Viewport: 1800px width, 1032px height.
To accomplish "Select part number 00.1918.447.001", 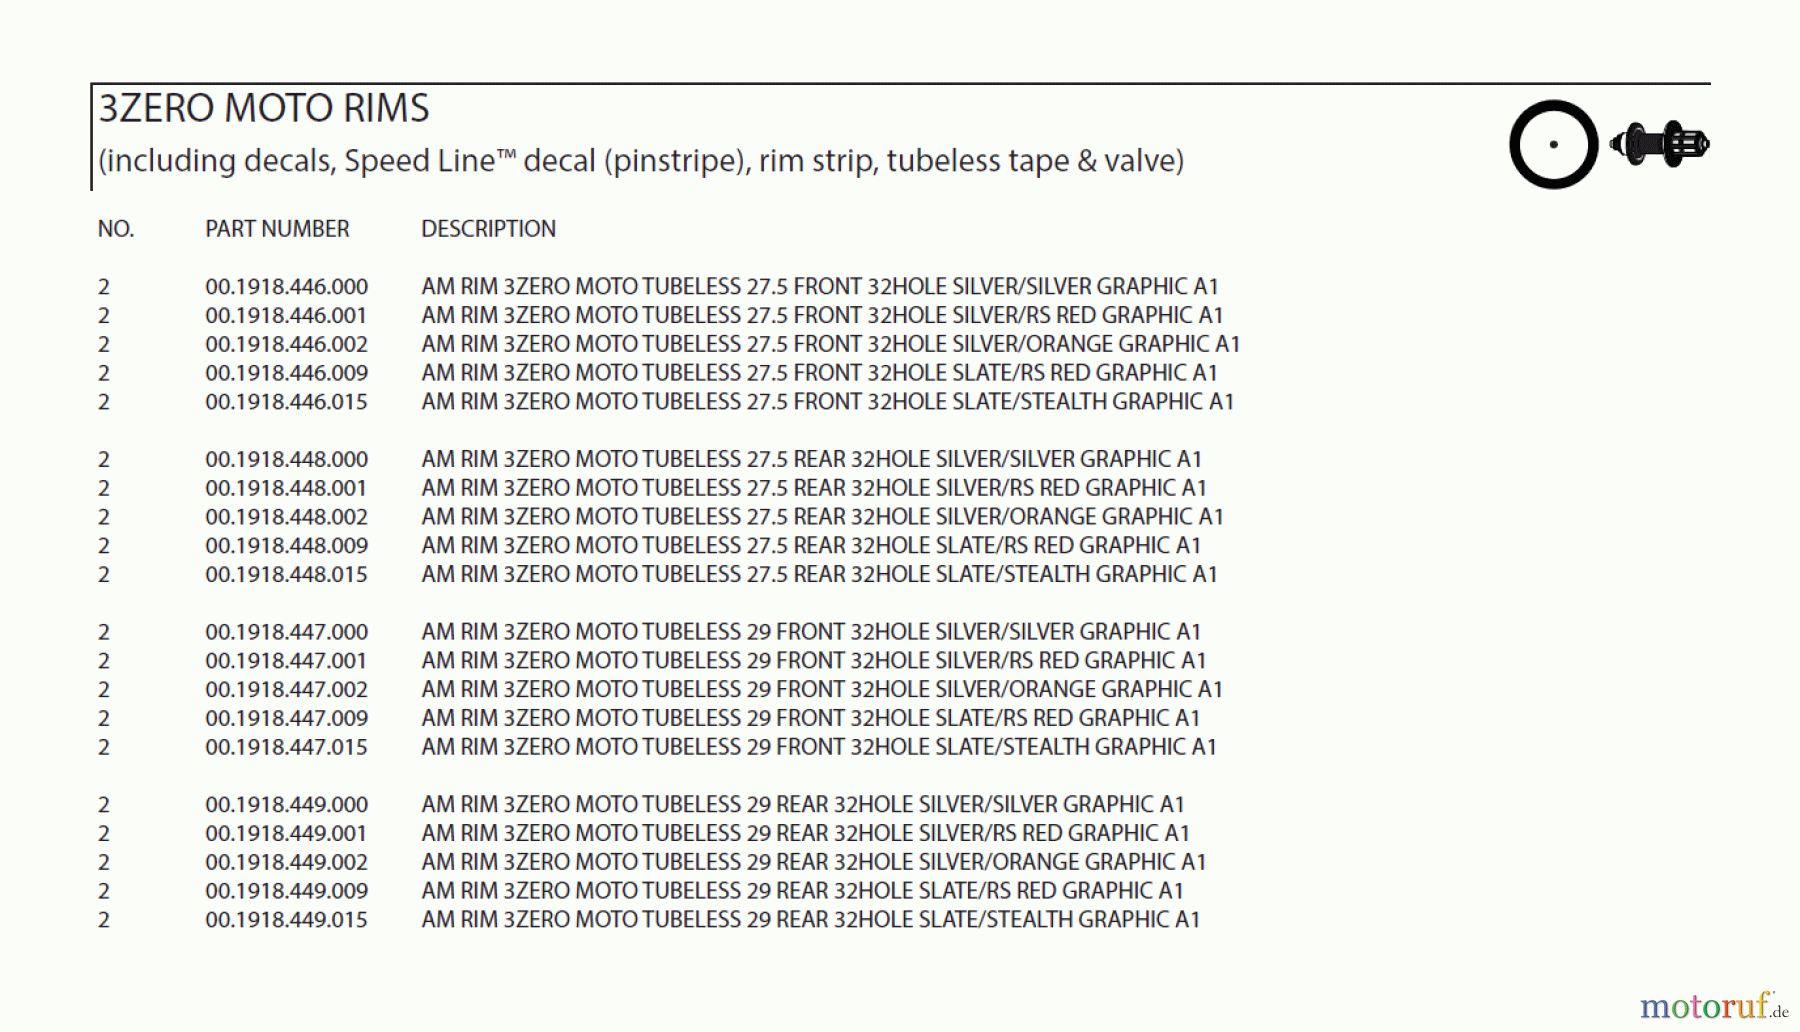I will tap(286, 661).
